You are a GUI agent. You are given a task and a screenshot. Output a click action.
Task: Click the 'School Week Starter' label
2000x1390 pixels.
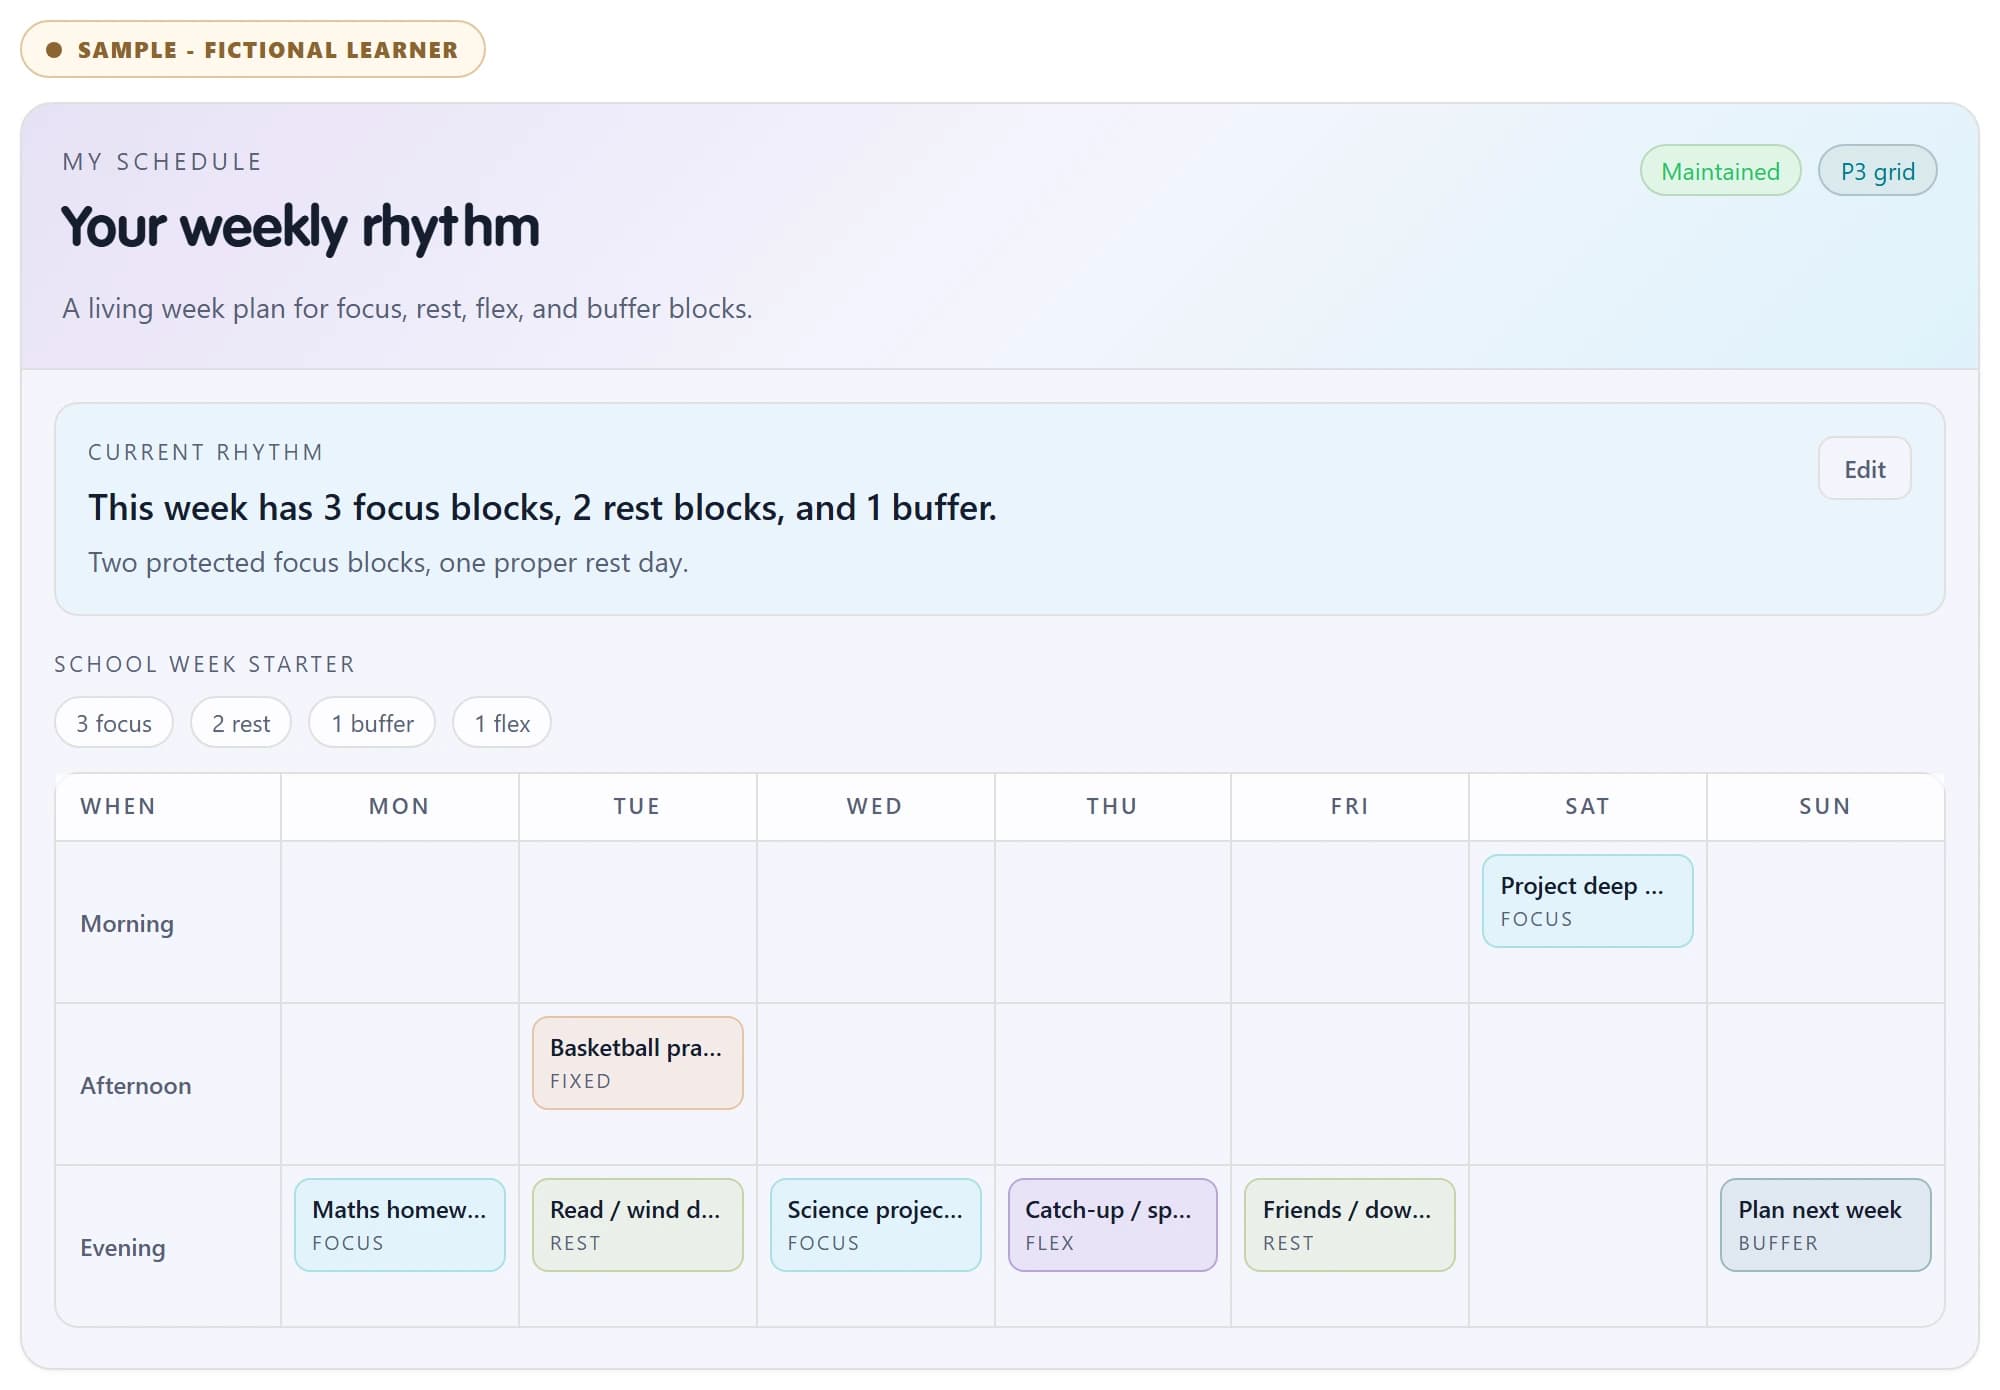[x=204, y=664]
